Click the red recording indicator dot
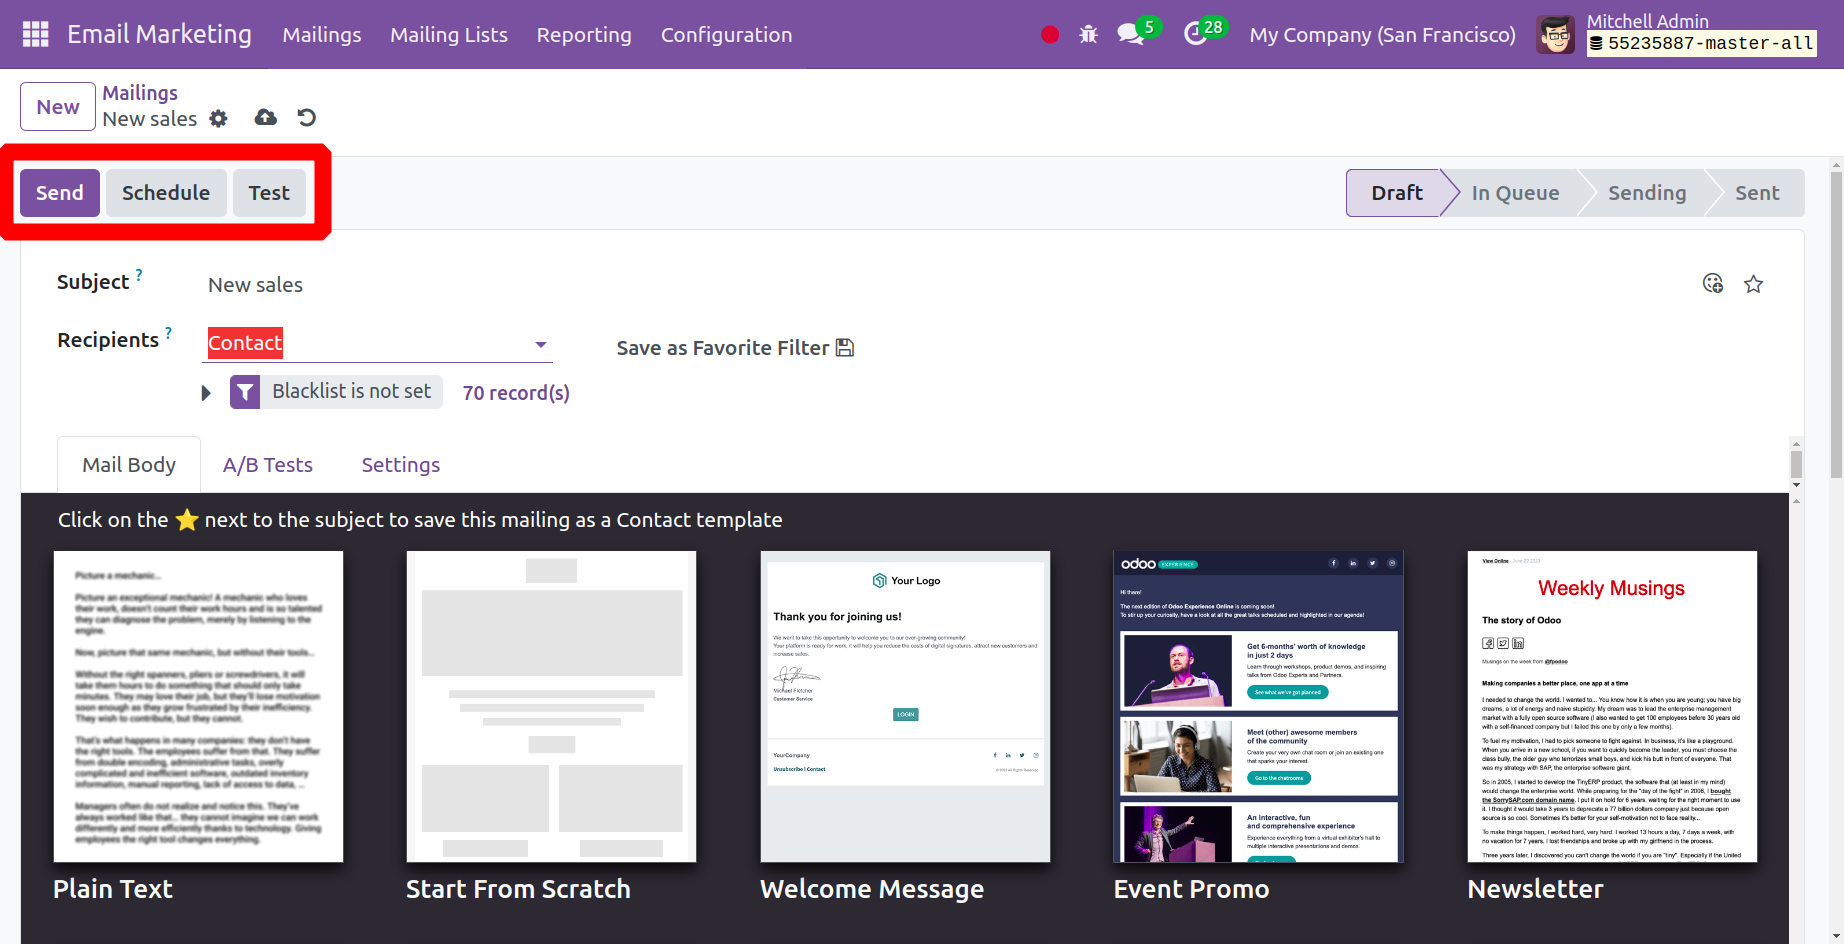 pos(1049,35)
